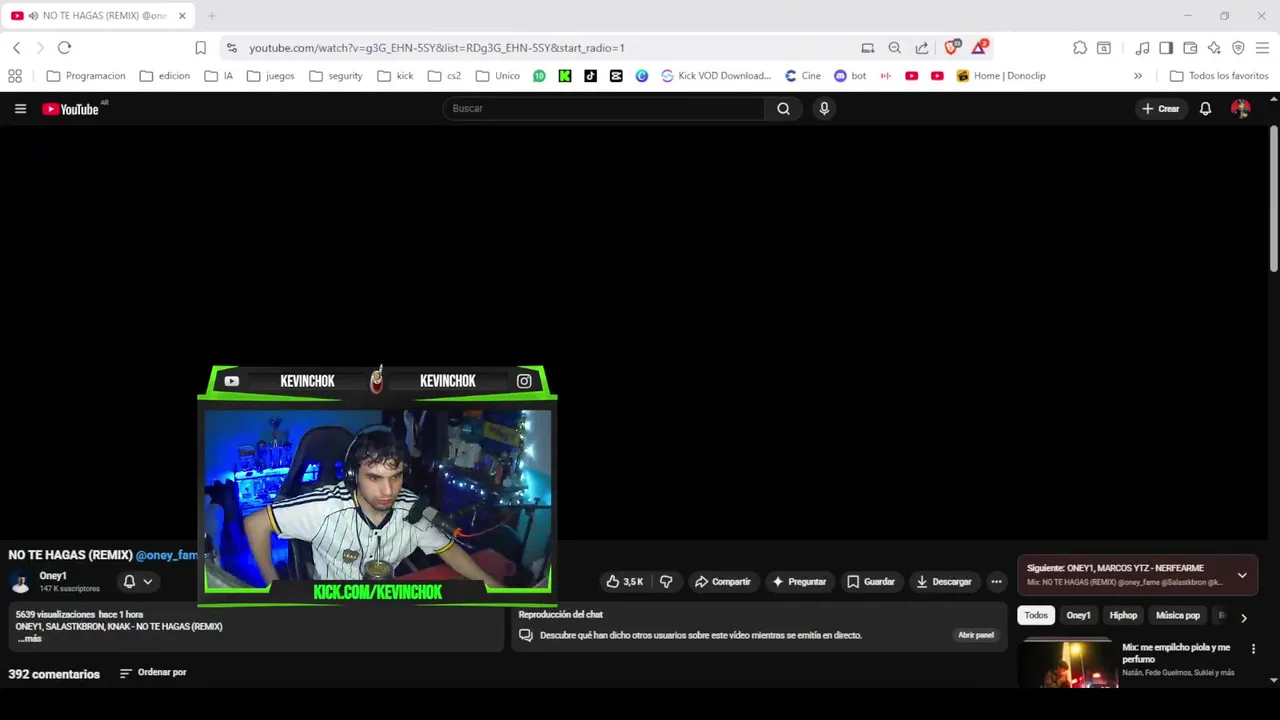Bookmark this page with bookmark icon
1280x720 pixels.
(x=200, y=48)
